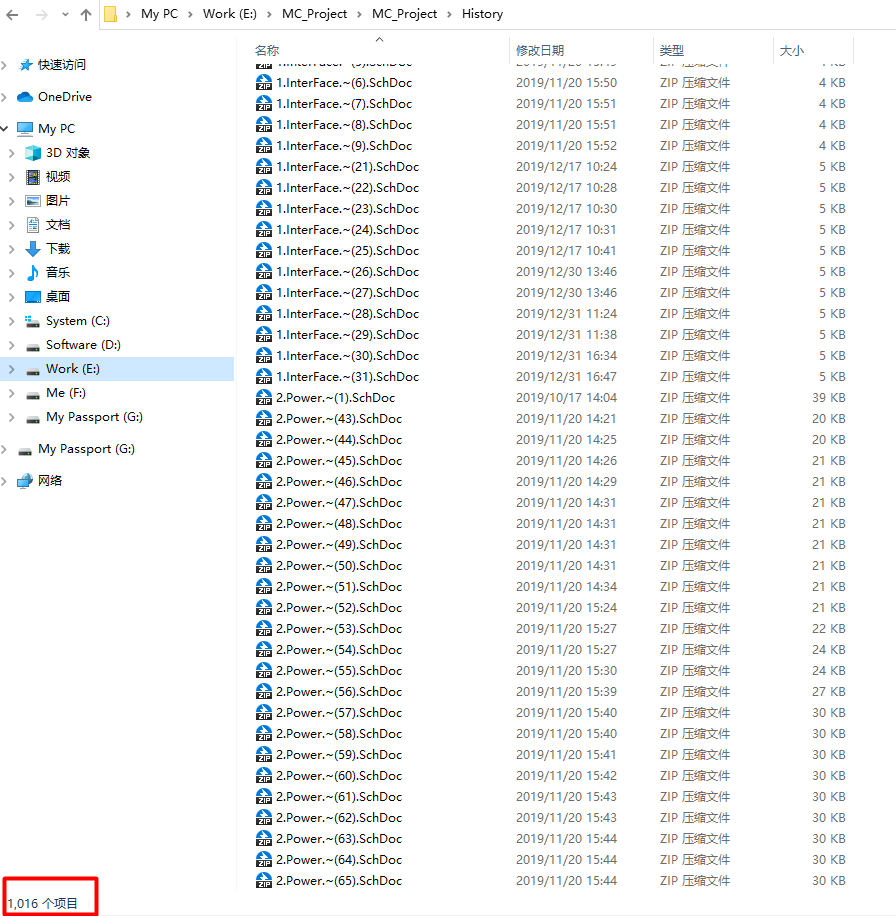Click the 39 KB size cell
This screenshot has width=896, height=916.
828,398
